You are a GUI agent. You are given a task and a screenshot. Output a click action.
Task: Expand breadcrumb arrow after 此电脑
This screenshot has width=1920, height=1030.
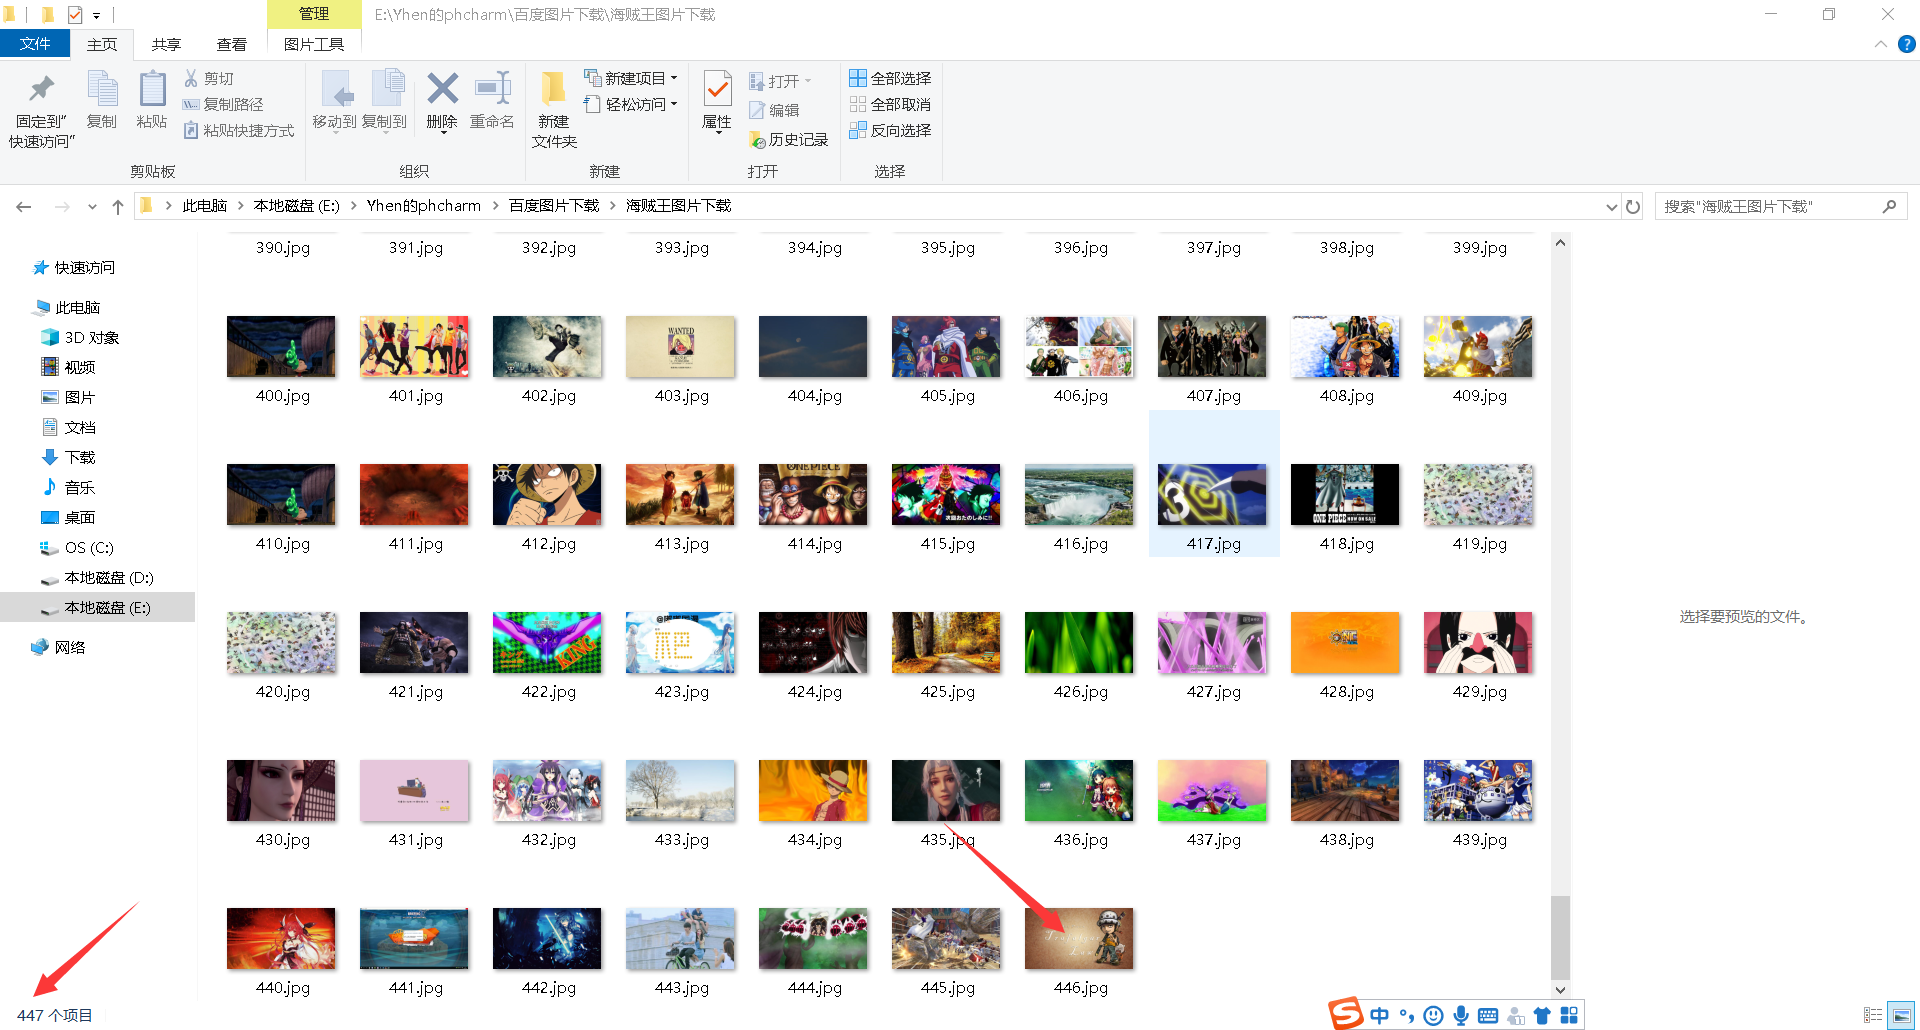click(241, 206)
